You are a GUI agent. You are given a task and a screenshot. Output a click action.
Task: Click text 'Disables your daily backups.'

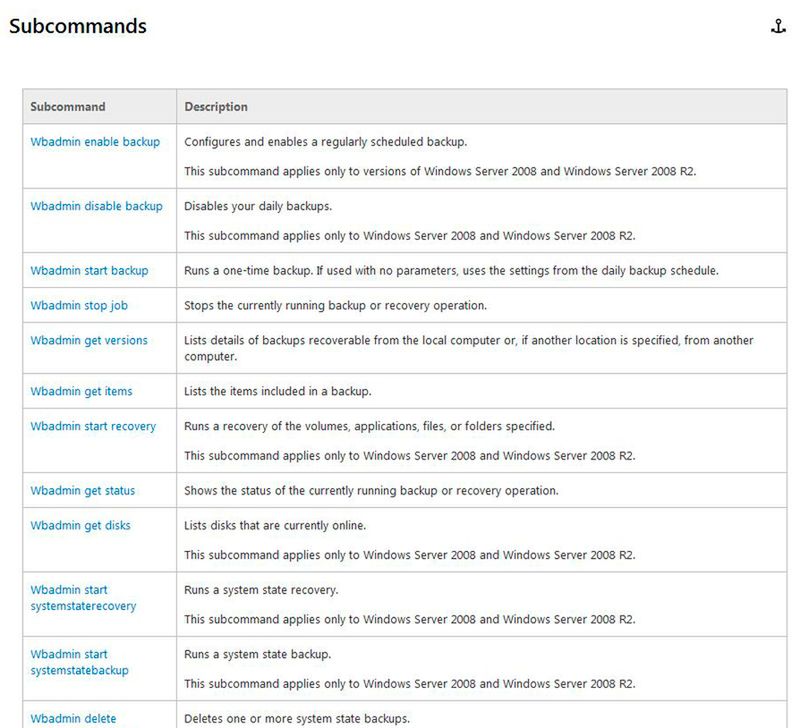point(258,206)
